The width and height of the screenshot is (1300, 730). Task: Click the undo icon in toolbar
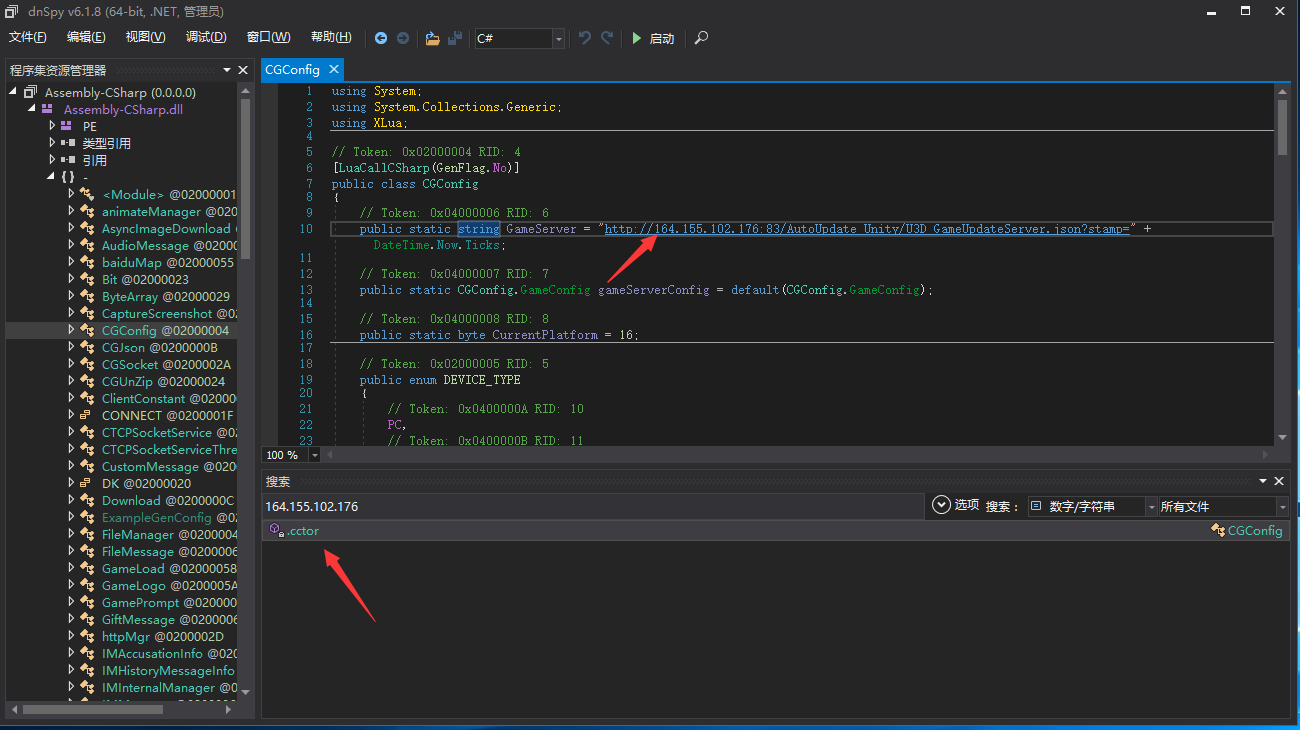tap(585, 38)
